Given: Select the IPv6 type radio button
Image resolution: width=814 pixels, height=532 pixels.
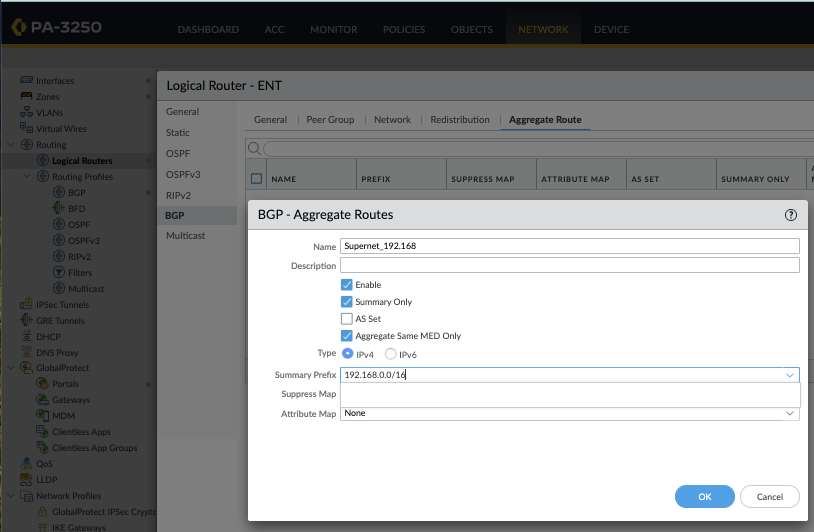Looking at the screenshot, I should 391,354.
